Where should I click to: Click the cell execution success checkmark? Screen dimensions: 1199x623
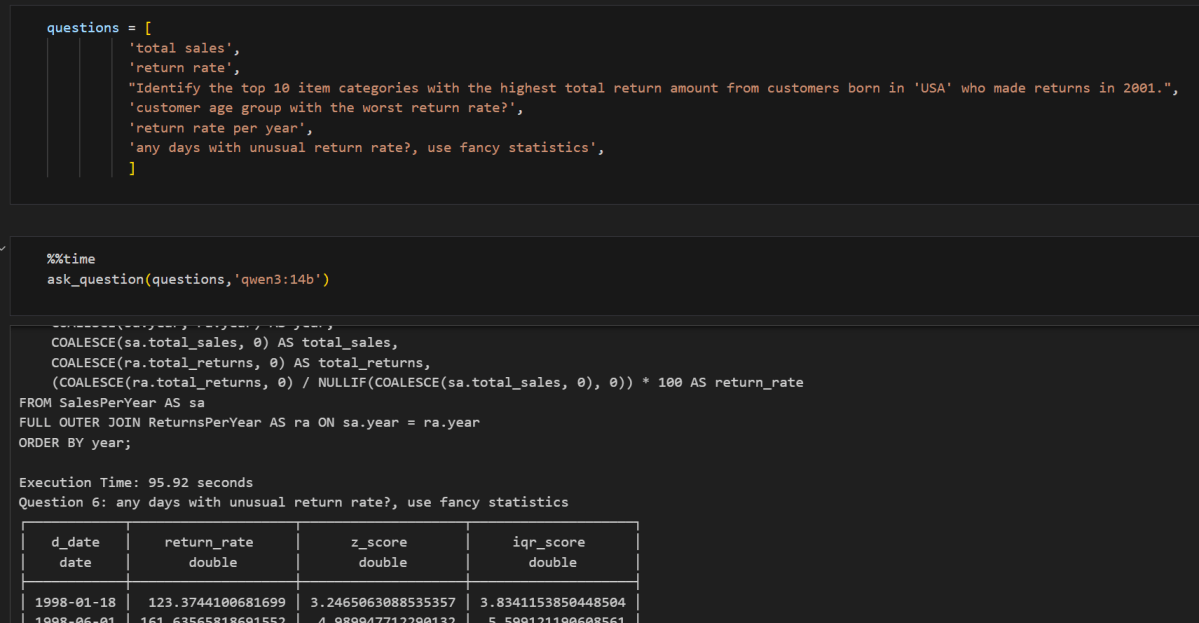(x=4, y=246)
